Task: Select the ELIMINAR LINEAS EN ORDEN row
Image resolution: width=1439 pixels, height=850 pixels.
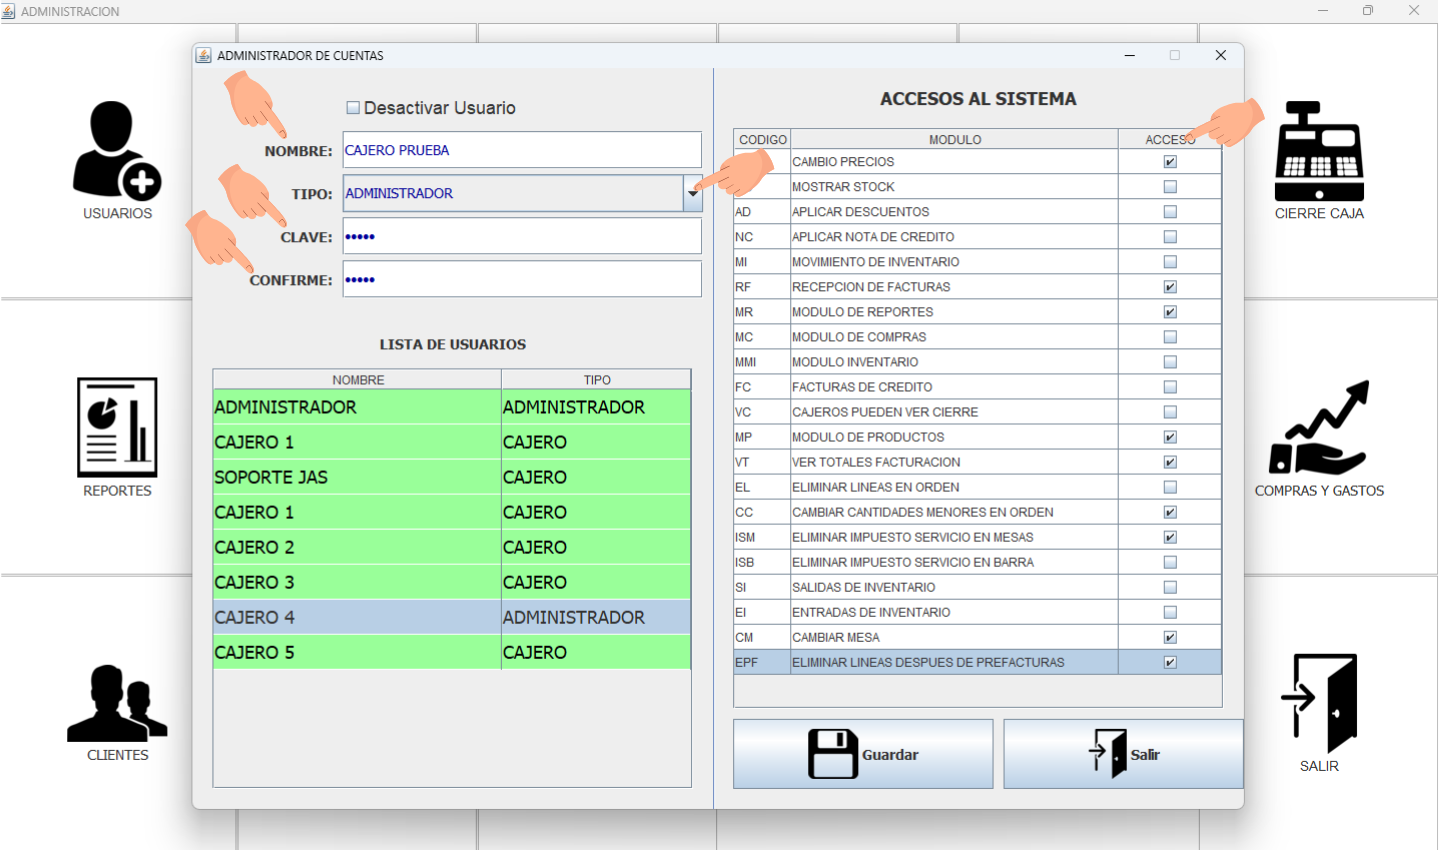Action: click(953, 487)
